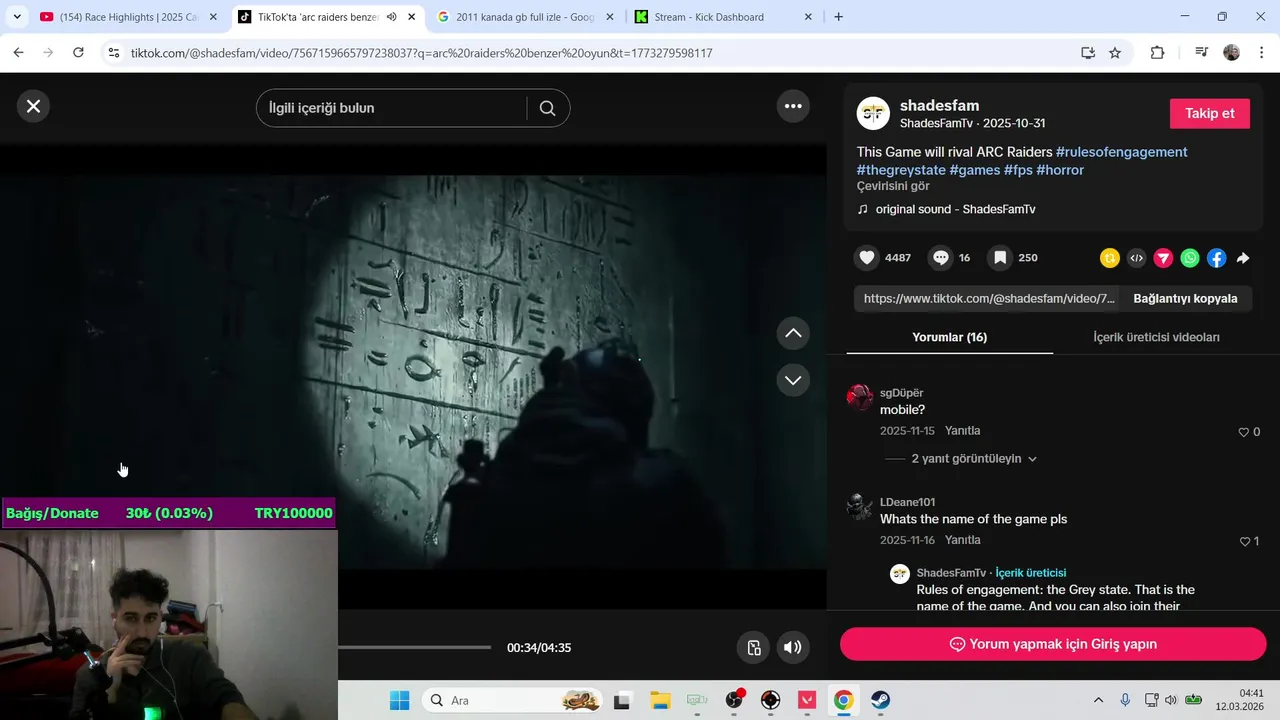The height and width of the screenshot is (720, 1280).
Task: Open the #rulesofengagement hashtag
Action: (x=1122, y=152)
